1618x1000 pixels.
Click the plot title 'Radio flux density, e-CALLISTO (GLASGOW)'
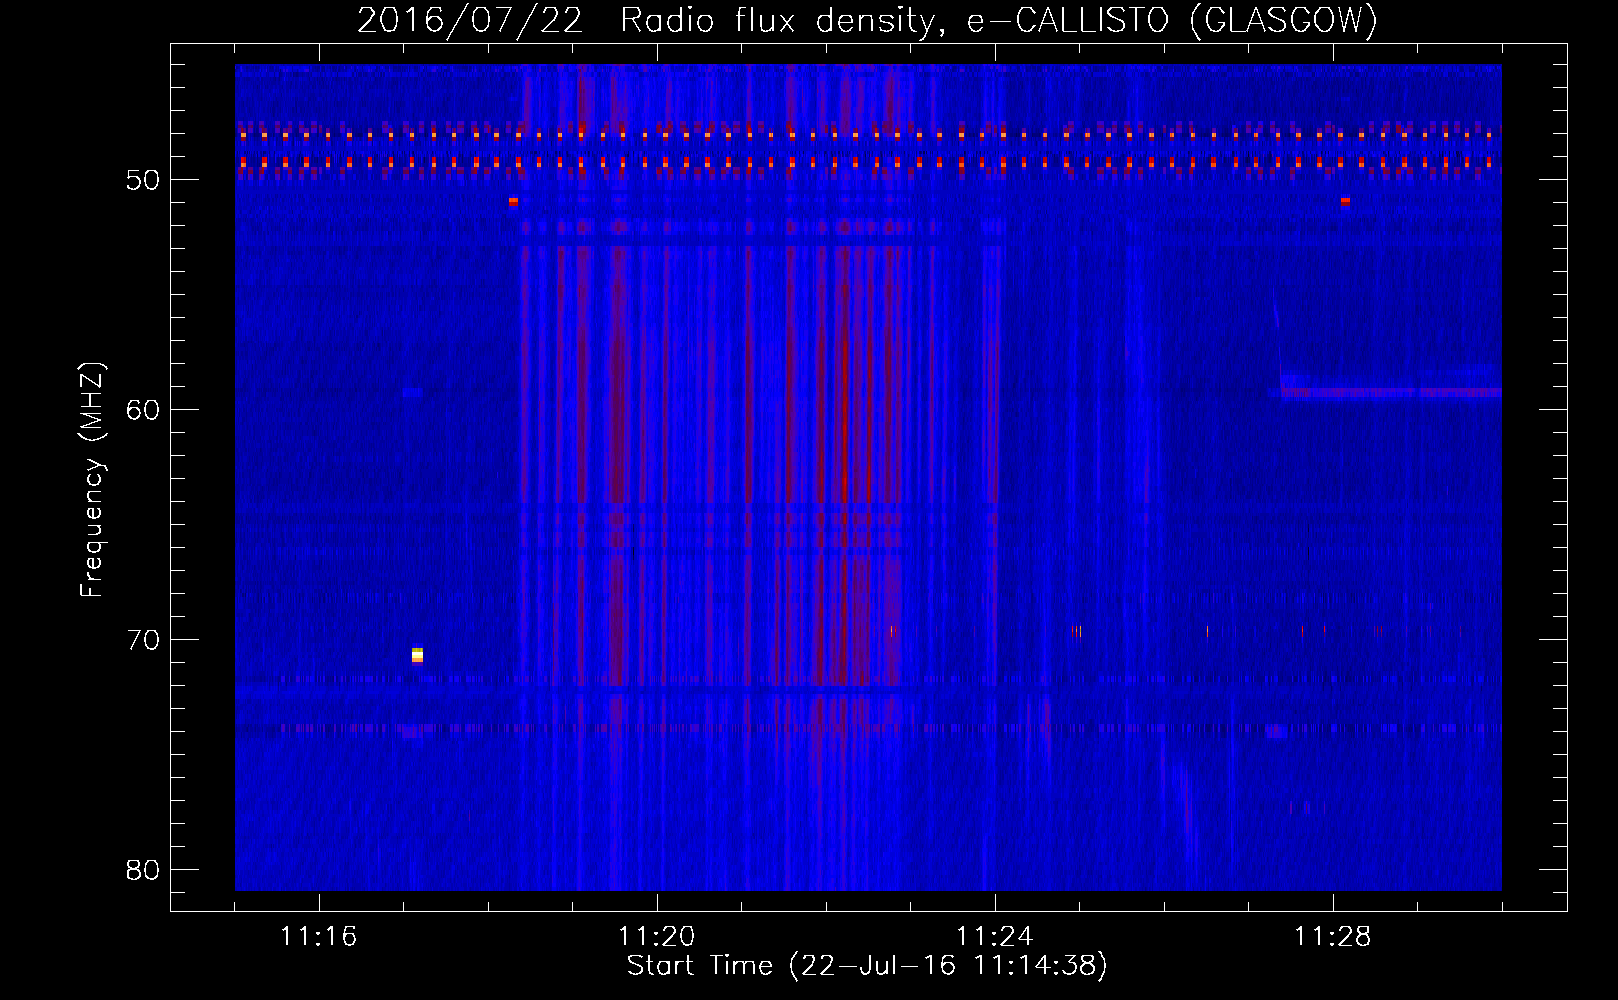[999, 20]
